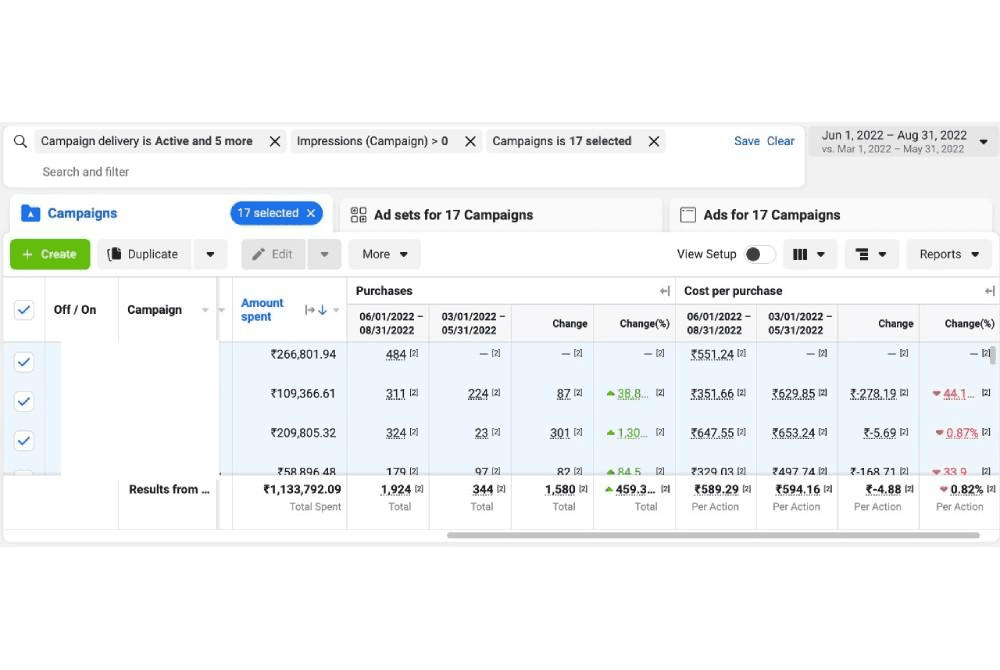Click the Amount spent pin-and-sort arrow icon

(x=316, y=310)
